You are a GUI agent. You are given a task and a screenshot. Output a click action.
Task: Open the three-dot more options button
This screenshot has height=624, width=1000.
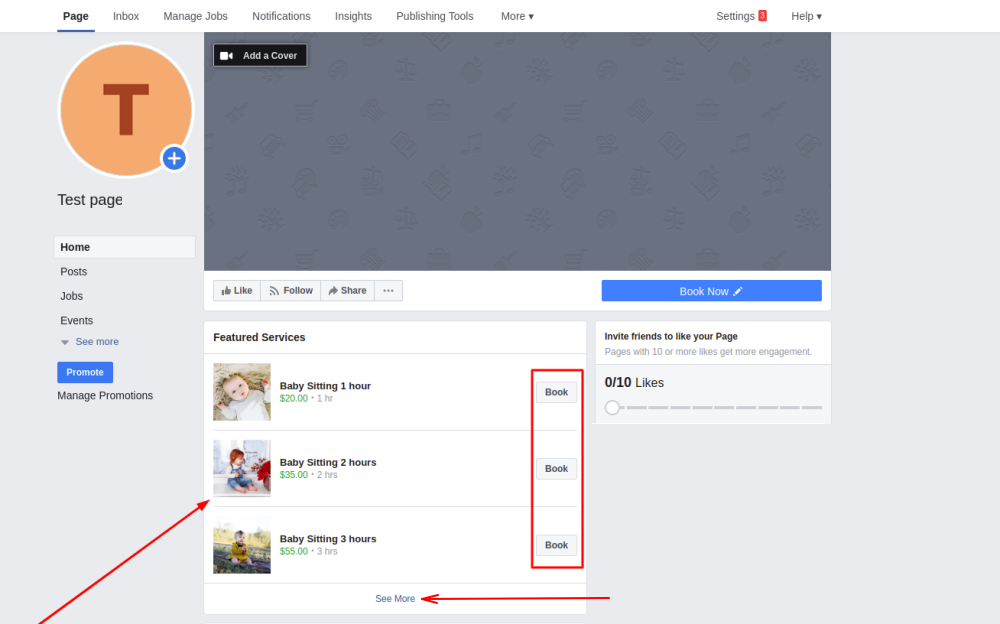388,291
